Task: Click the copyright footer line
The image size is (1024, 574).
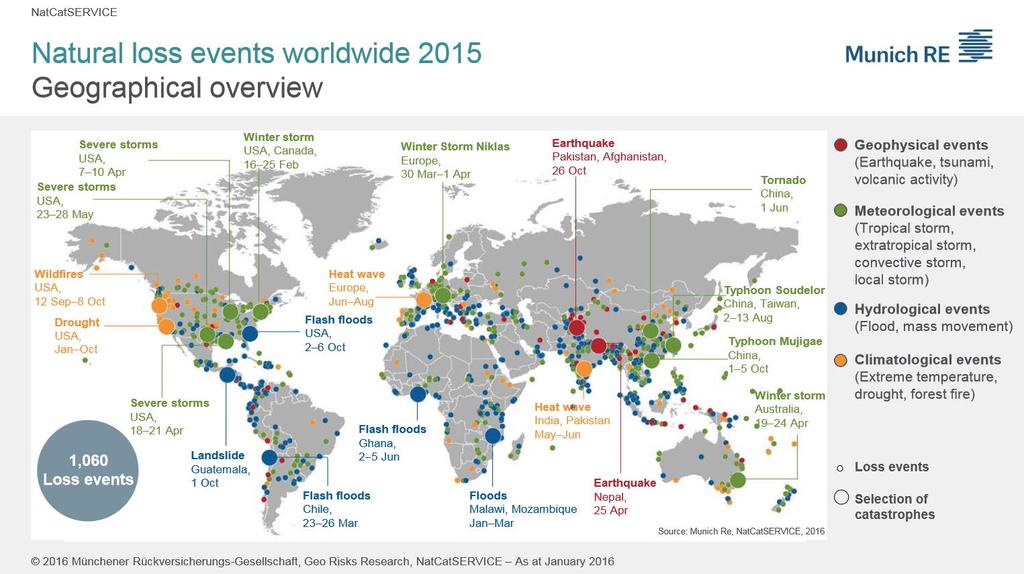Action: click(x=323, y=561)
